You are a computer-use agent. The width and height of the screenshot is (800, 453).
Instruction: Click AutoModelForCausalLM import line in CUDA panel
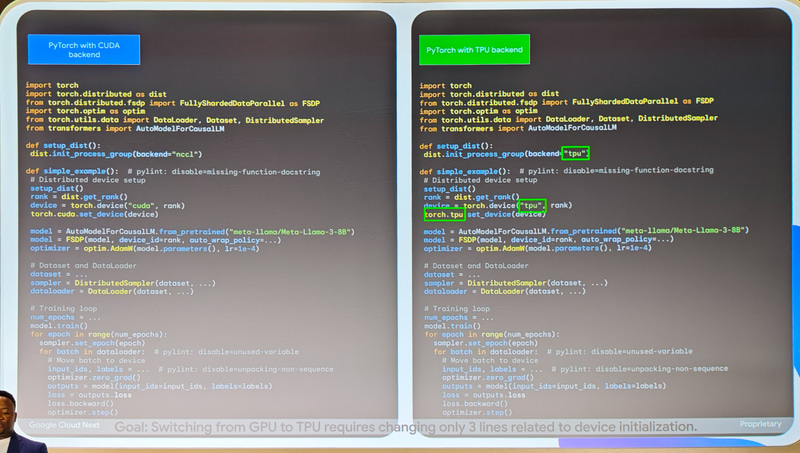(125, 129)
